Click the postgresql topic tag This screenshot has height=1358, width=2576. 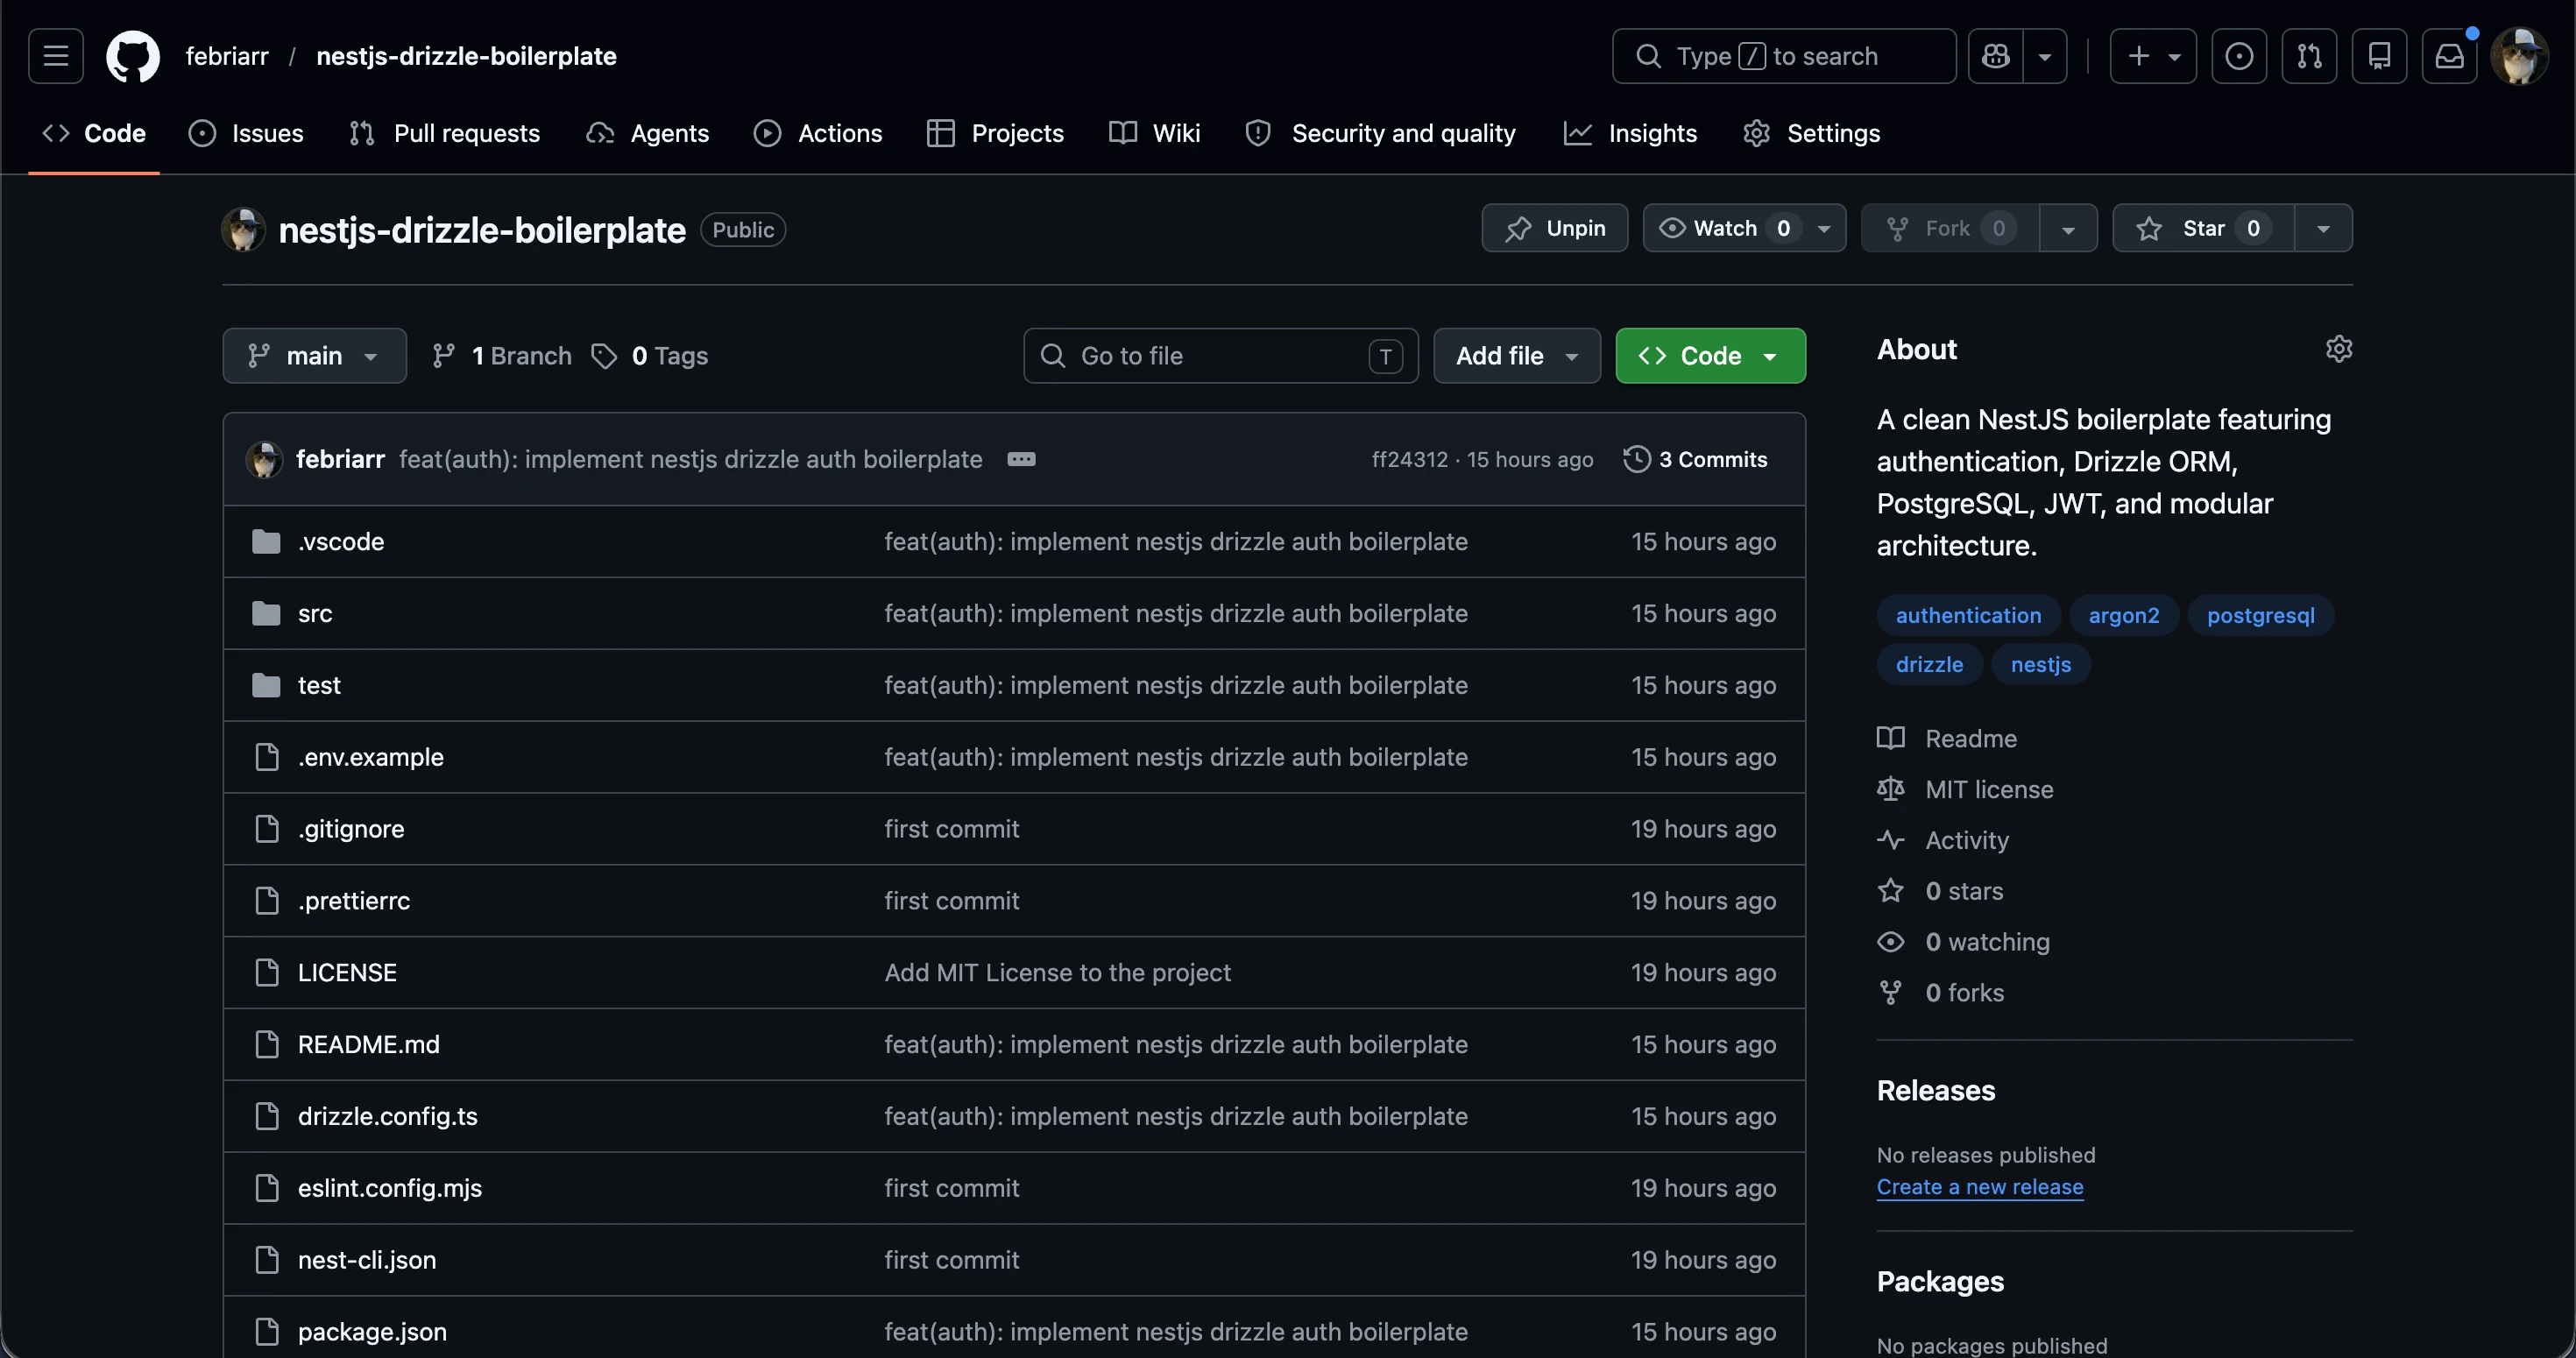(x=2260, y=615)
